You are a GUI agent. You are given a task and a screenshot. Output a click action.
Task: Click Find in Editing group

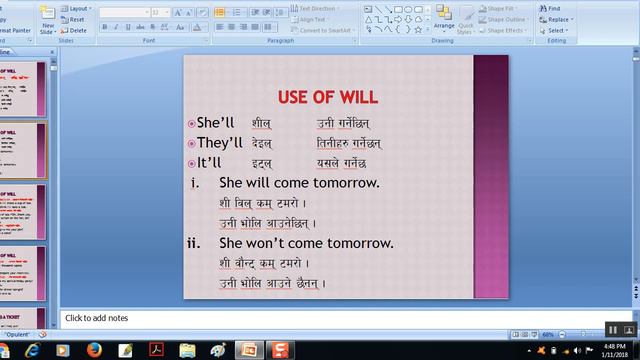click(550, 9)
